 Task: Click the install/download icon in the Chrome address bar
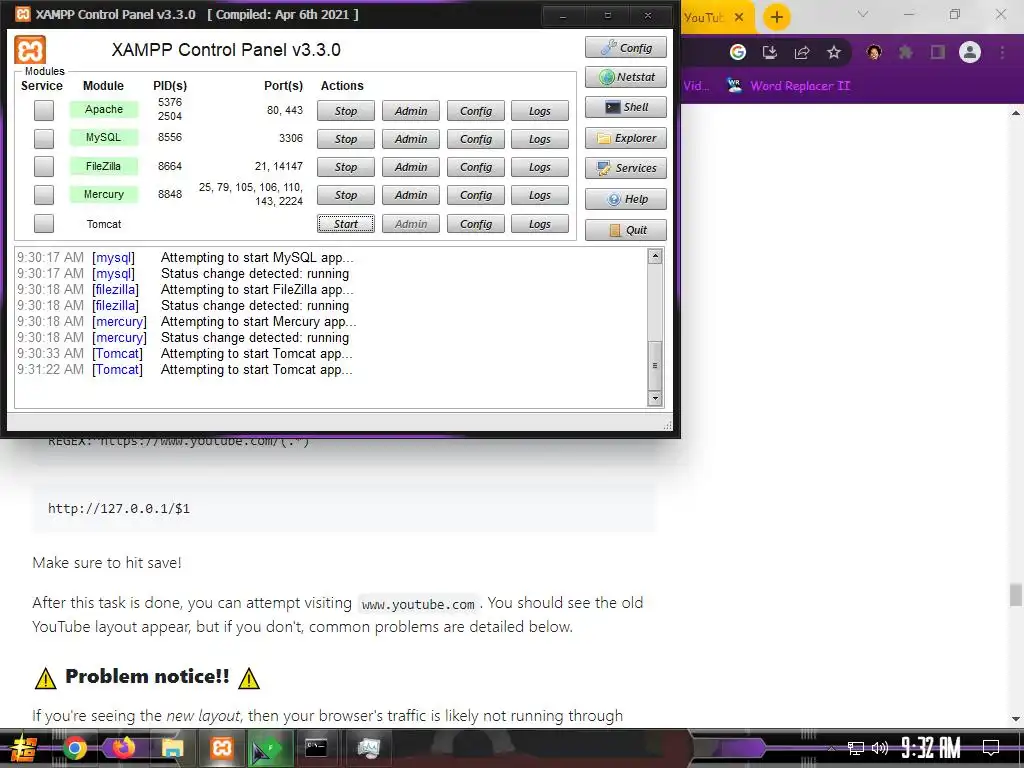(770, 52)
